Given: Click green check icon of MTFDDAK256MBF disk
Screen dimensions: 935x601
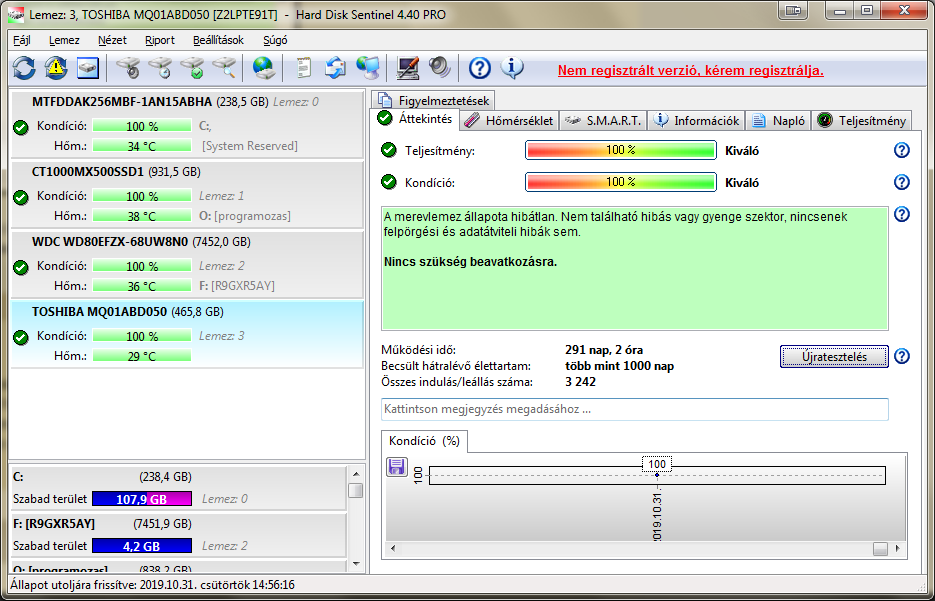Looking at the screenshot, I should [21, 127].
